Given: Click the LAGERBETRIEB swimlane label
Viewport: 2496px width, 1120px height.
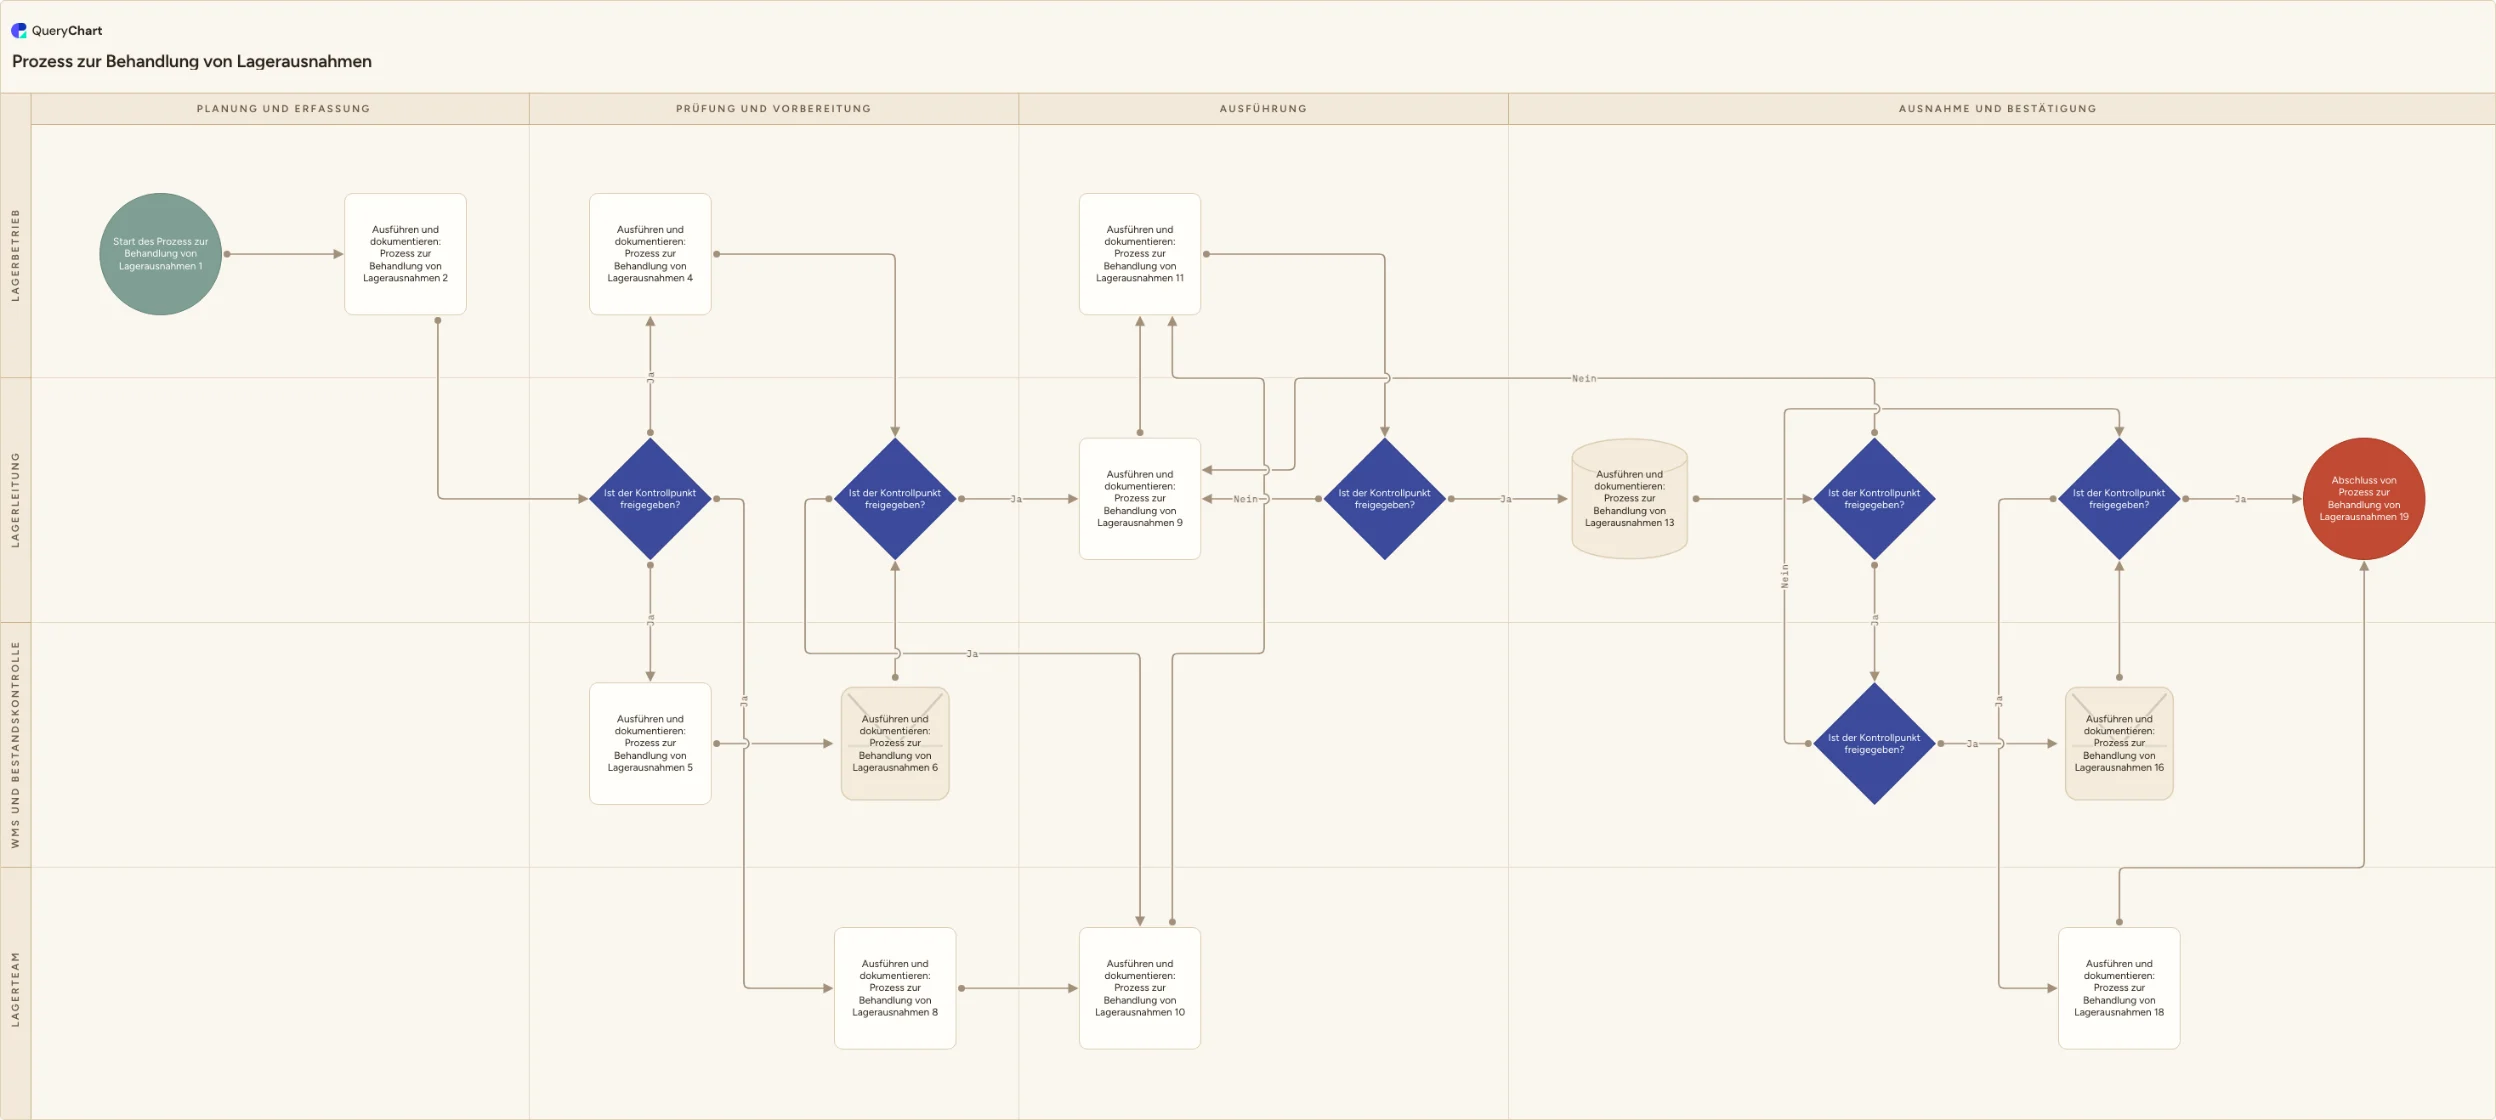Looking at the screenshot, I should pos(15,255).
